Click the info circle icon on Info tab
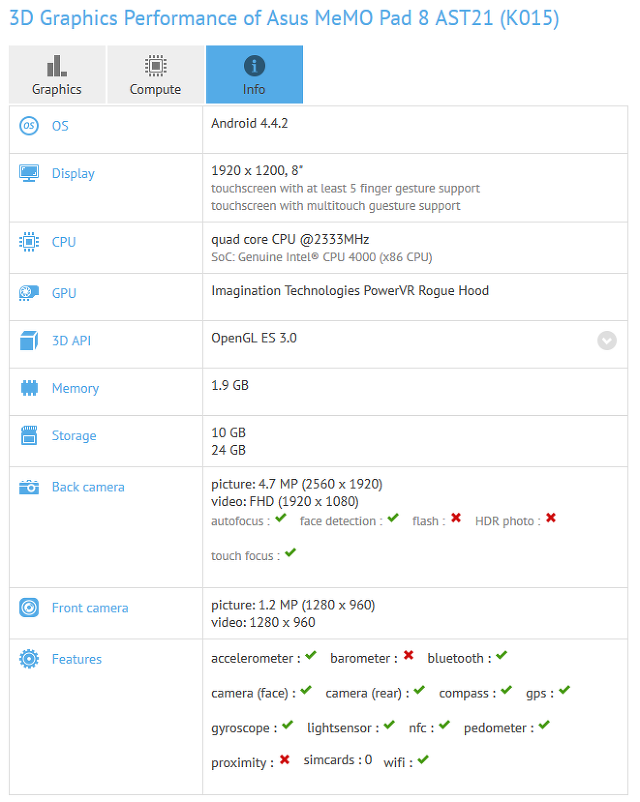The width and height of the screenshot is (640, 802). (254, 65)
